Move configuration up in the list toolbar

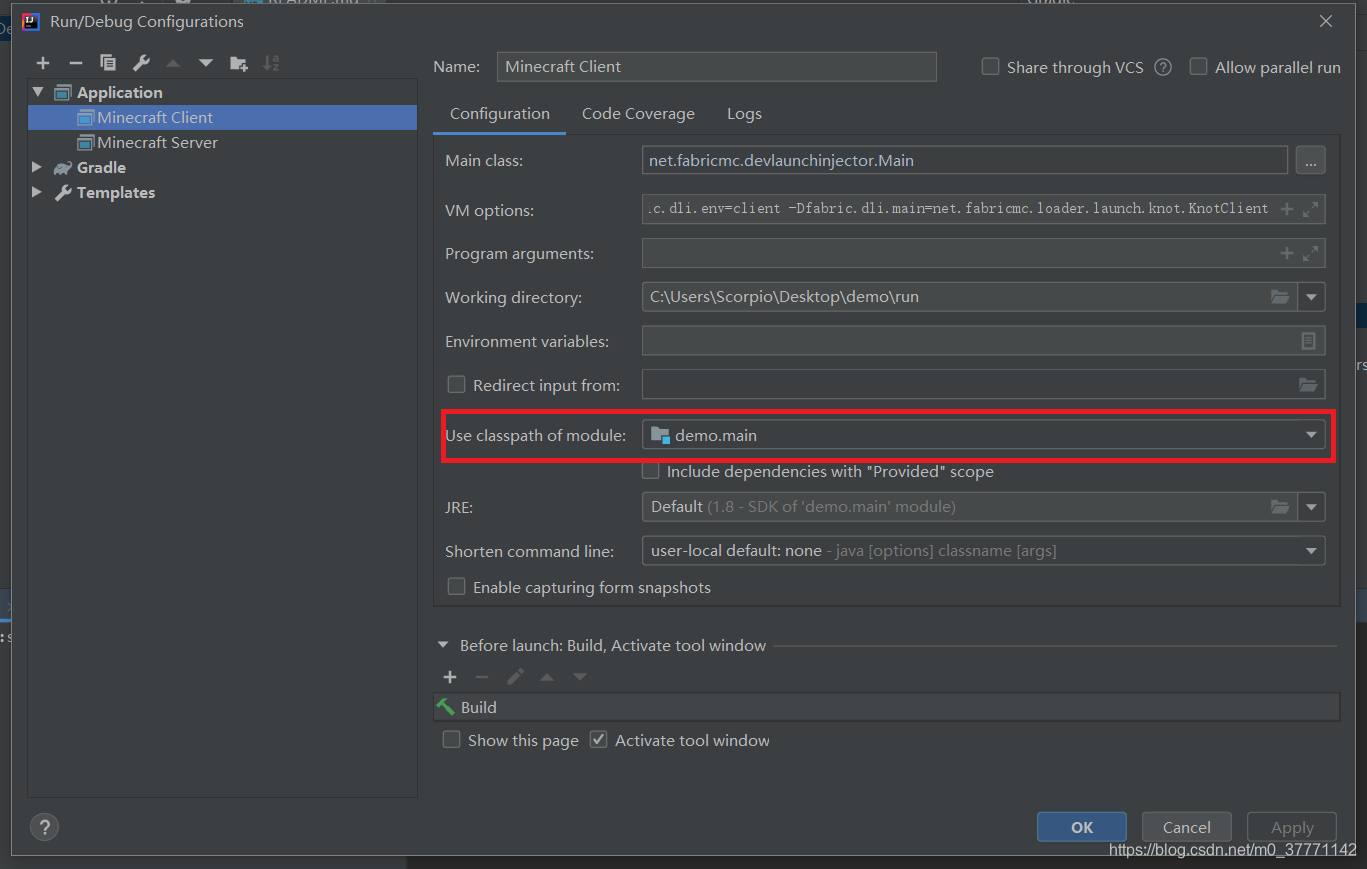point(173,63)
